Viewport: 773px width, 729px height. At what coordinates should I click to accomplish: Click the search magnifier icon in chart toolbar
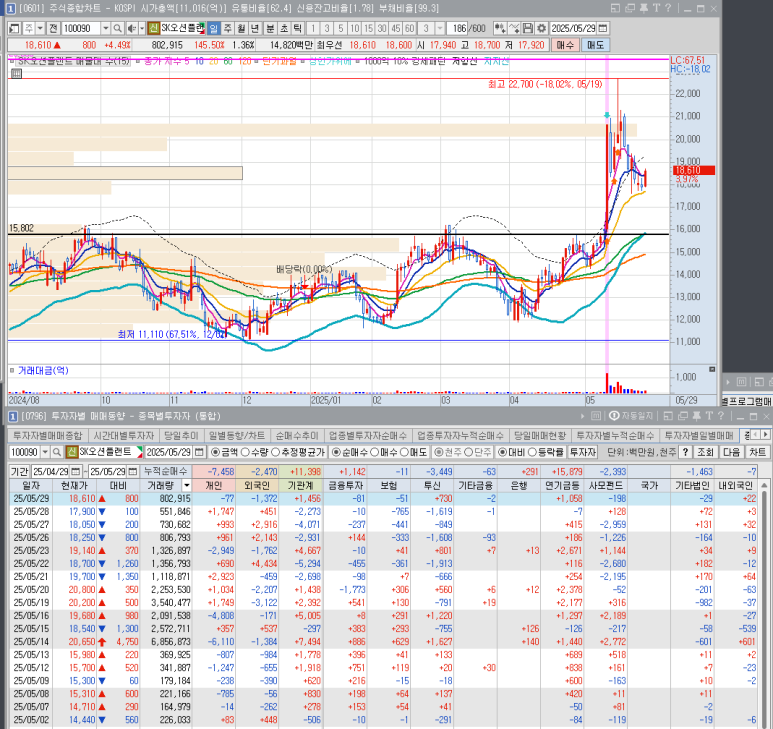tap(117, 29)
